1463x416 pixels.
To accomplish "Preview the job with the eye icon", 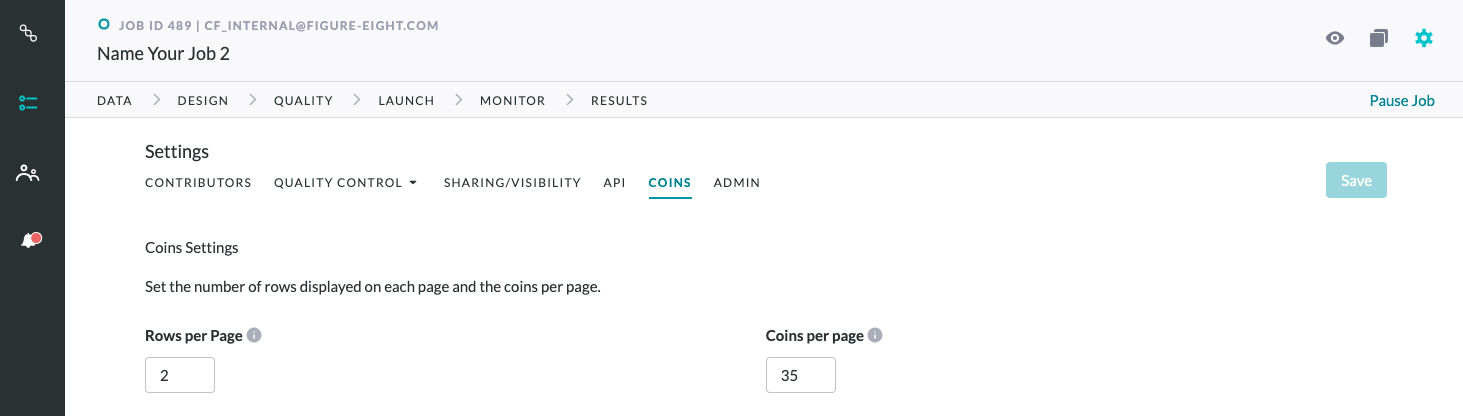I will [x=1334, y=38].
